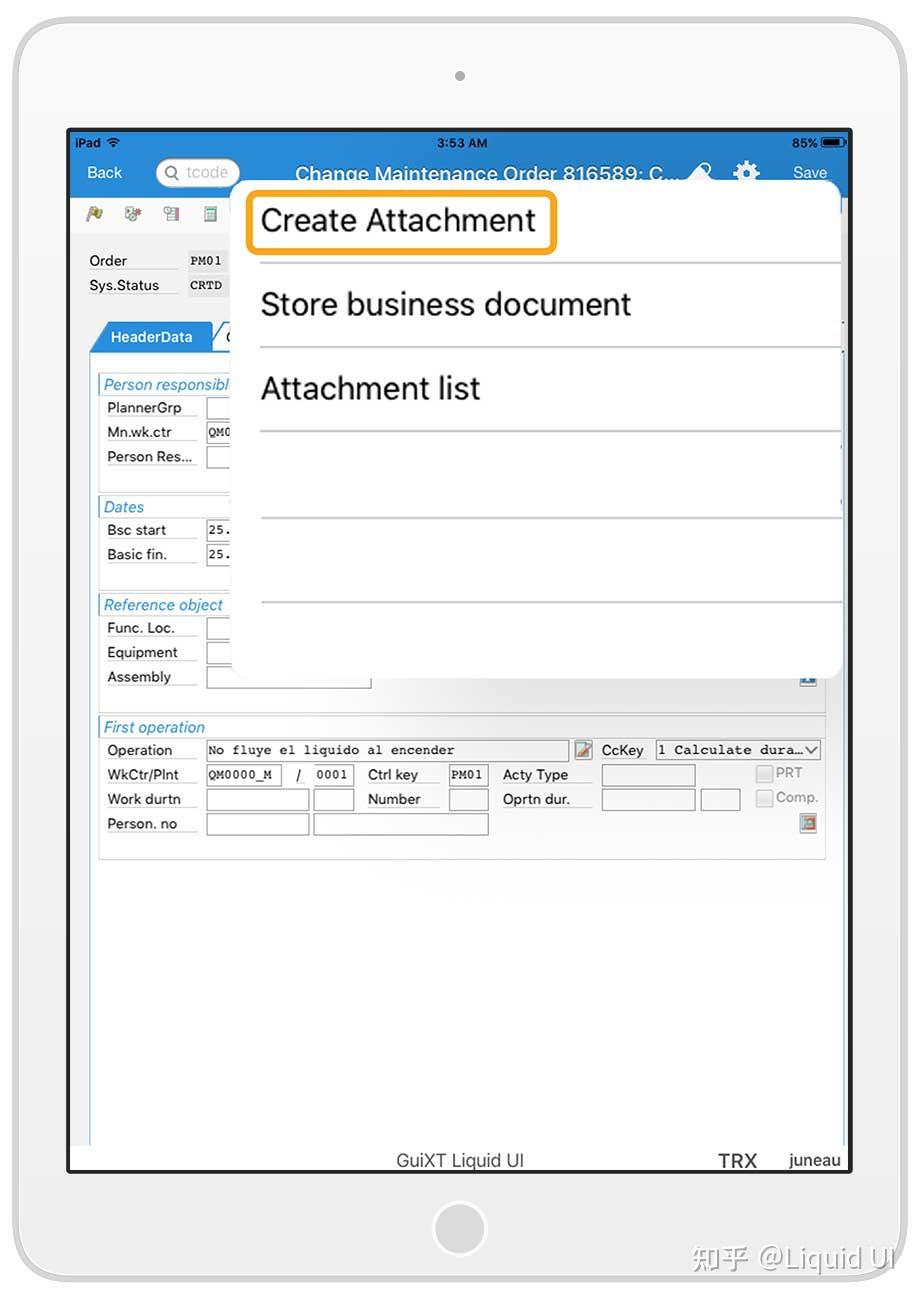Expand the Reference object section
Viewport: 920px width, 1300px height.
pos(163,605)
